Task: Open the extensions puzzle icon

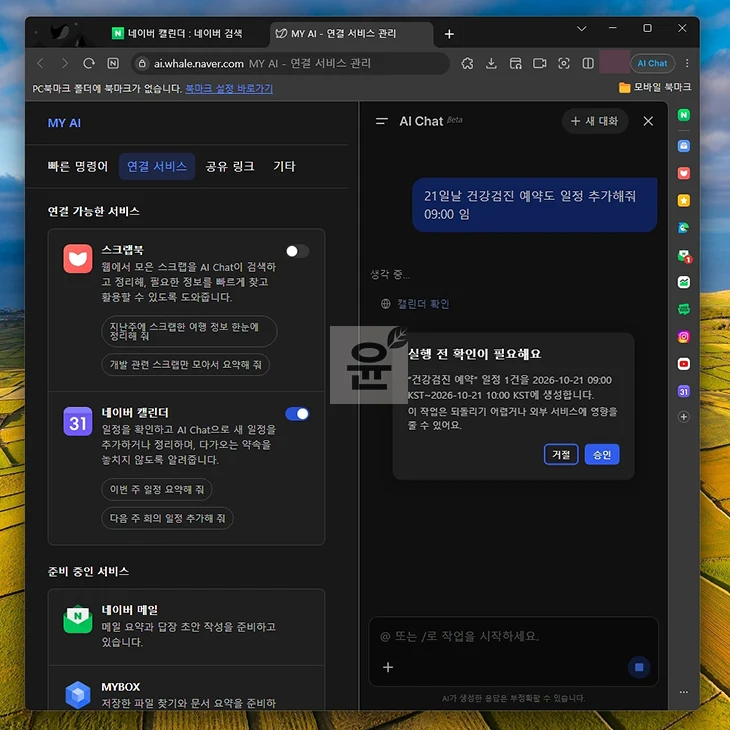Action: click(x=467, y=63)
